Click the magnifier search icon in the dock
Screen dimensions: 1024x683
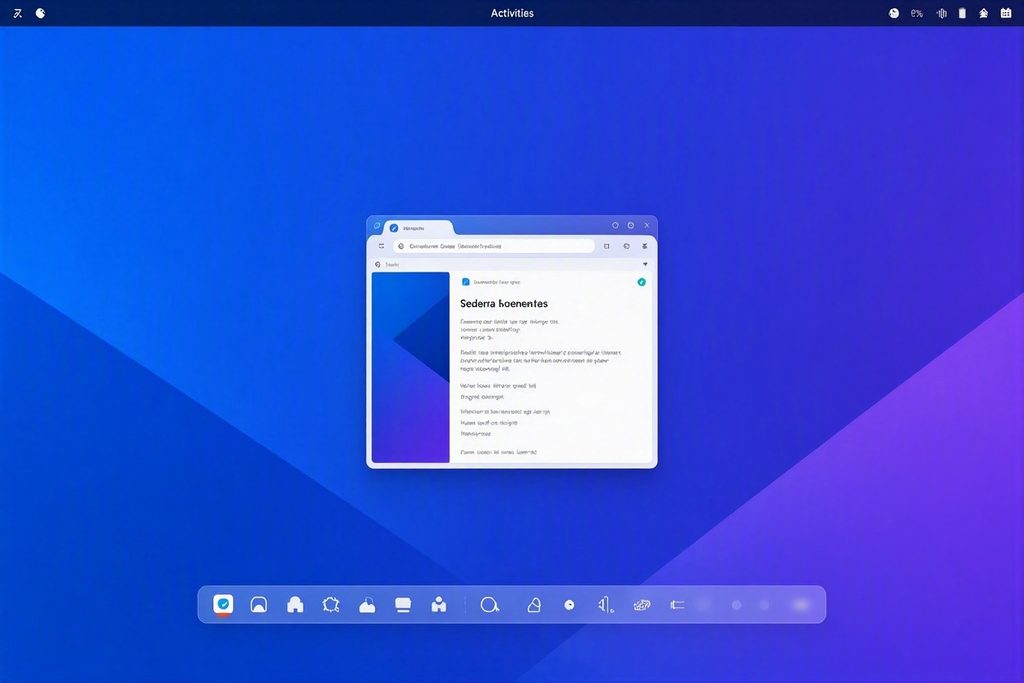coord(489,605)
